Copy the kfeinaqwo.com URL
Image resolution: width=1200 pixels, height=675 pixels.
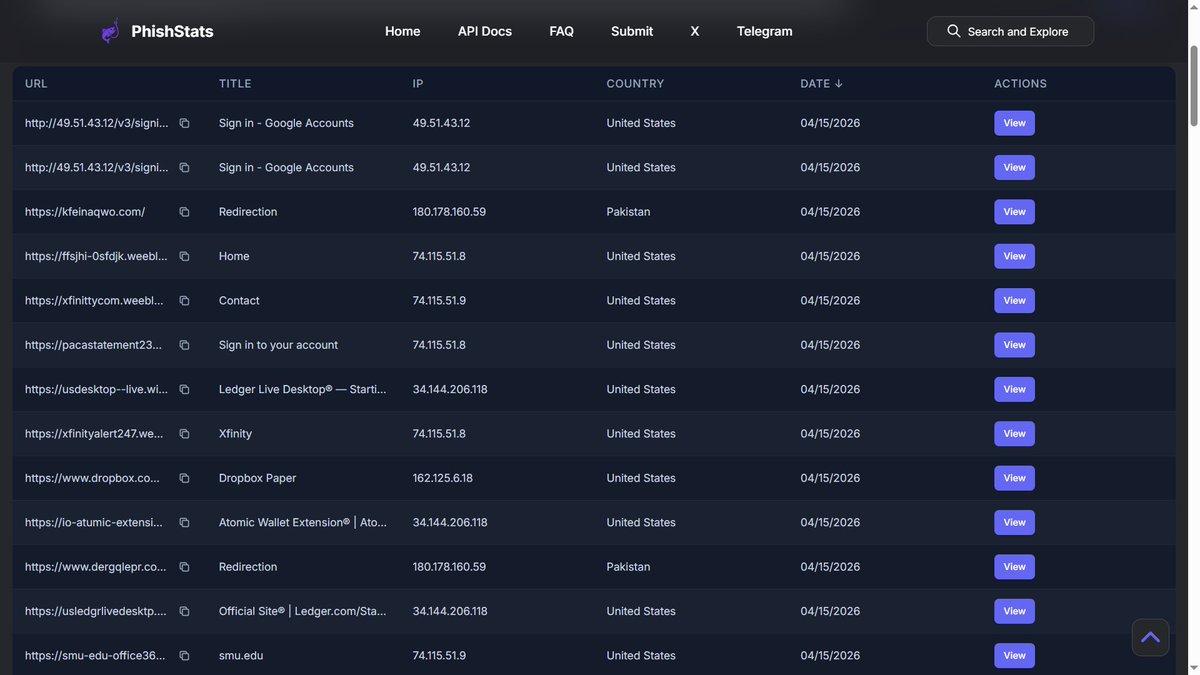184,212
